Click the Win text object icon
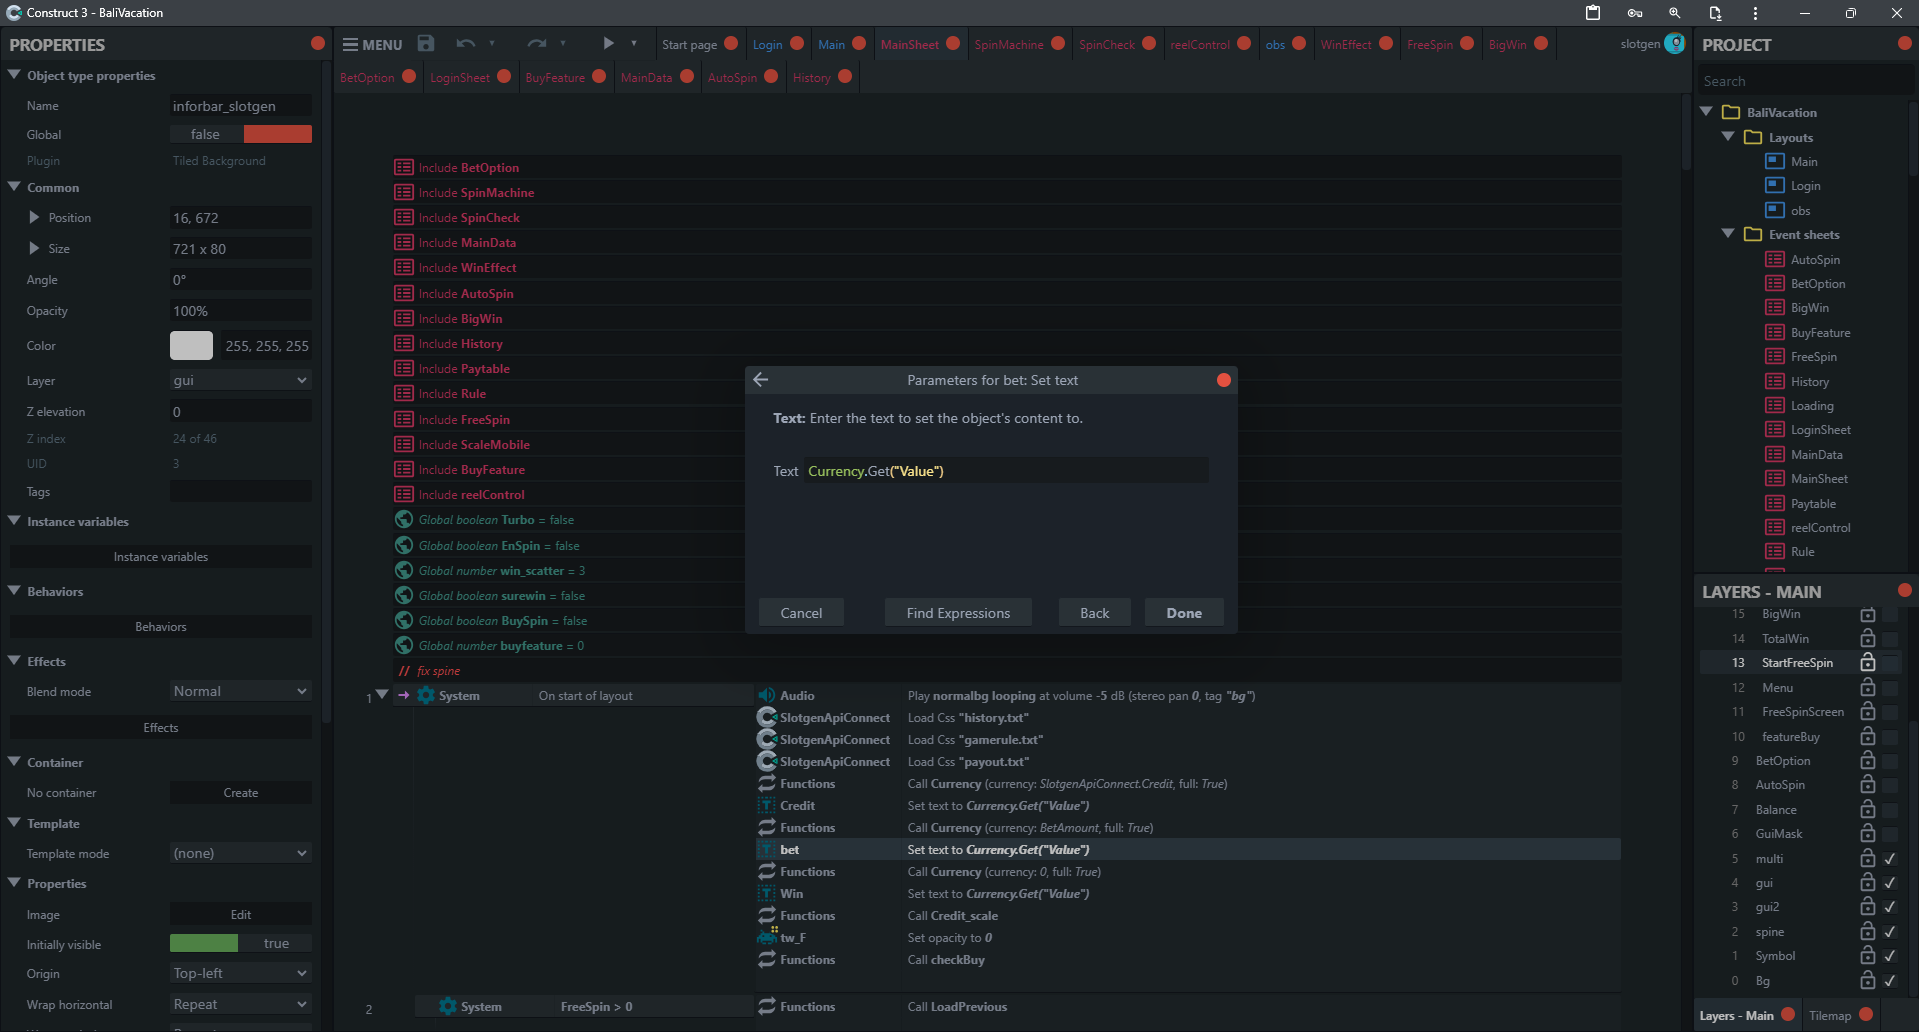1919x1032 pixels. pyautogui.click(x=767, y=893)
